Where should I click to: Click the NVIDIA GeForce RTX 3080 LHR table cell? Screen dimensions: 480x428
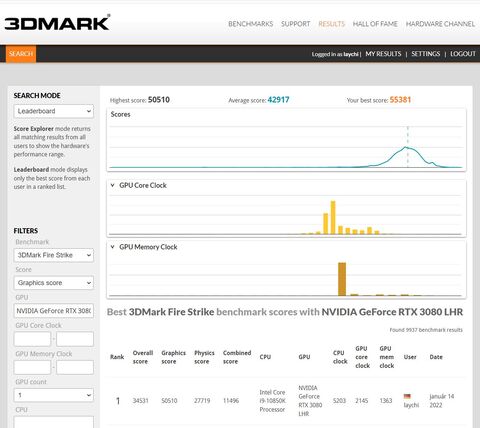310,401
